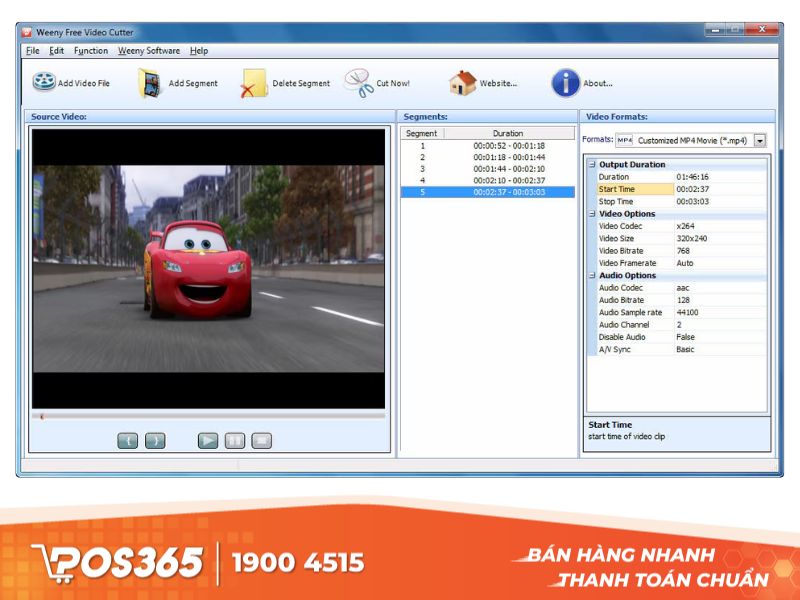Select segment 5 row 00:02:37 - 00:03:03
Image resolution: width=800 pixels, height=600 pixels.
[488, 192]
